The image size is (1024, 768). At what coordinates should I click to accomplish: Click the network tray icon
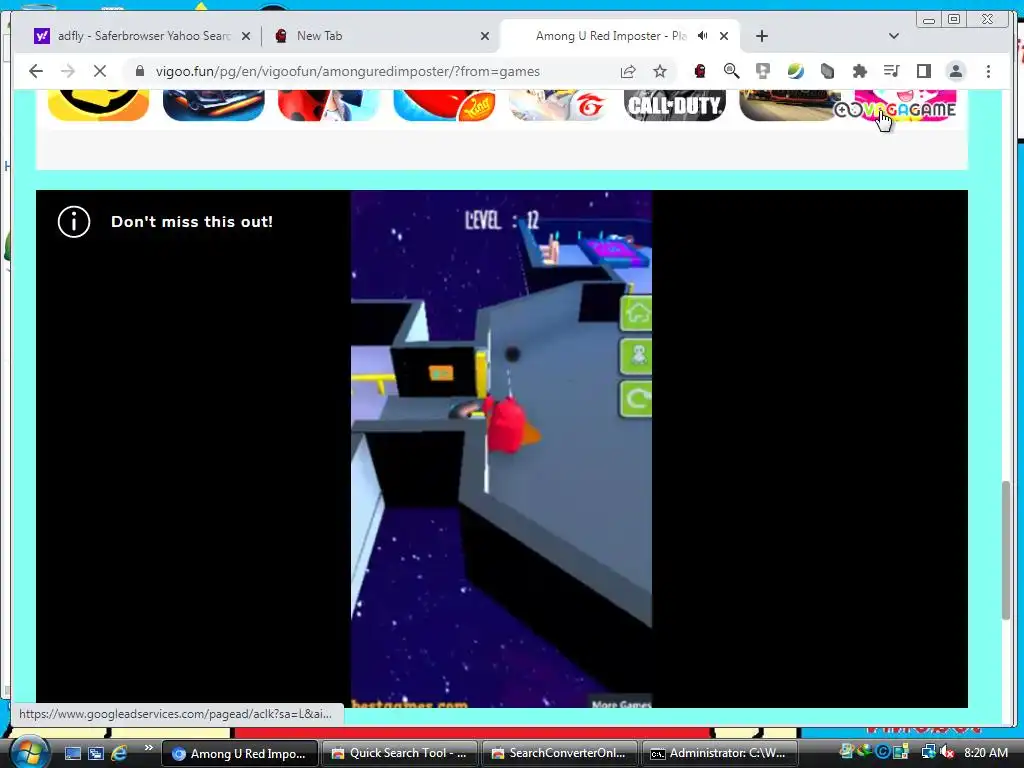coord(928,753)
